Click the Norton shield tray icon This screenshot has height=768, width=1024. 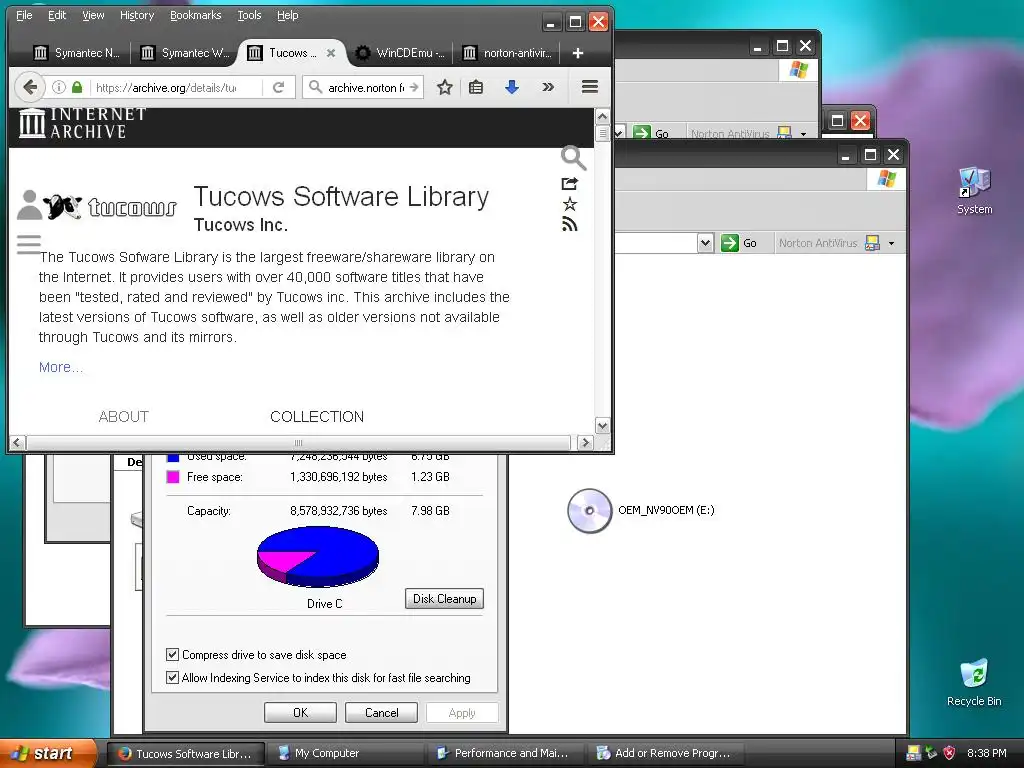950,753
